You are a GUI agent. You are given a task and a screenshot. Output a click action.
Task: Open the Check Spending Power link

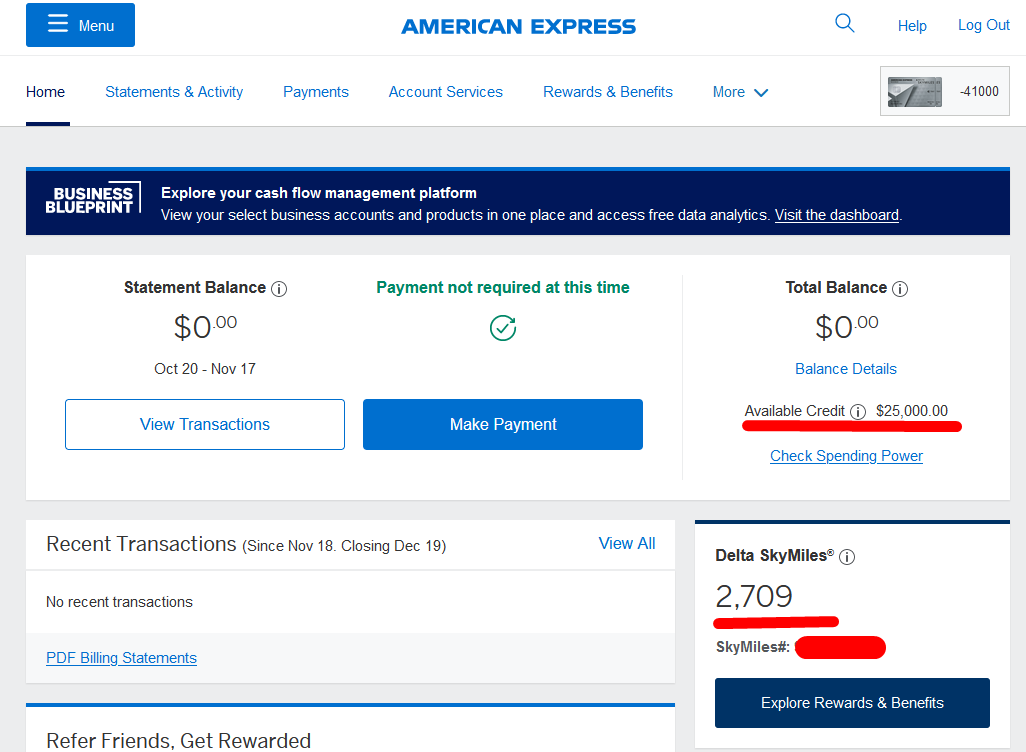846,456
